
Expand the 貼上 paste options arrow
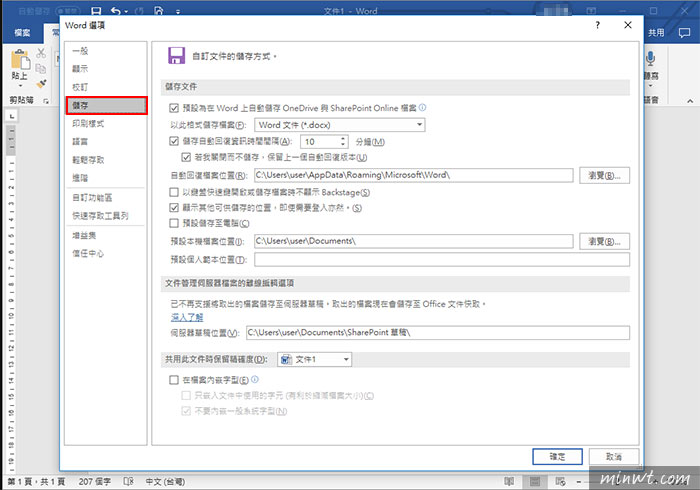tap(20, 86)
